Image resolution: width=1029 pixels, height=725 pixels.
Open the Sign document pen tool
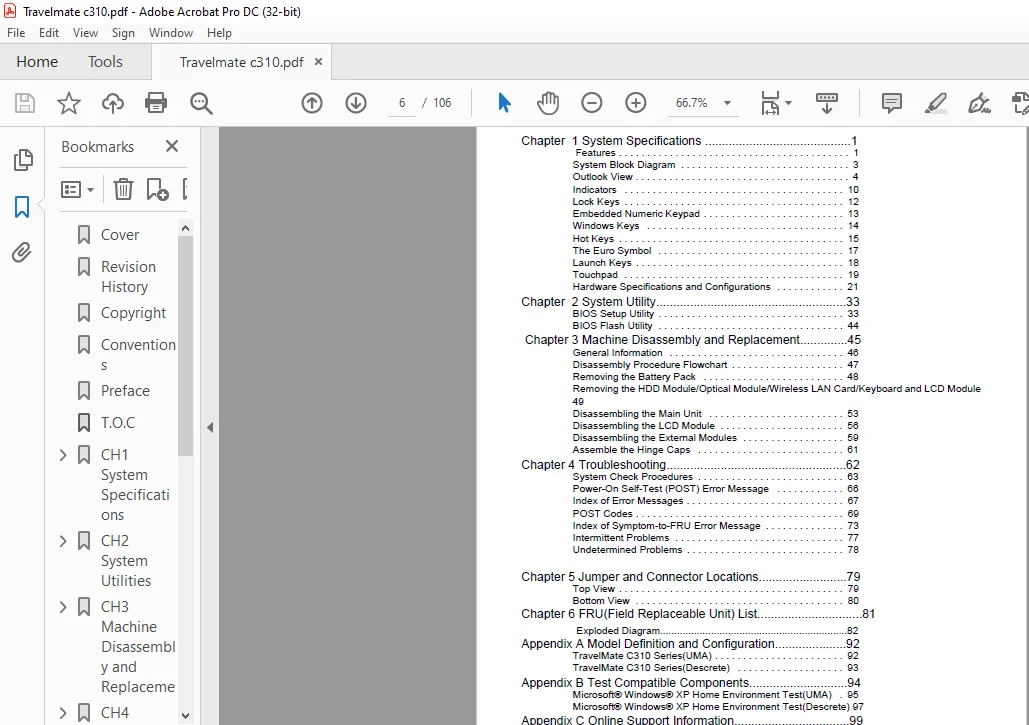click(x=979, y=103)
